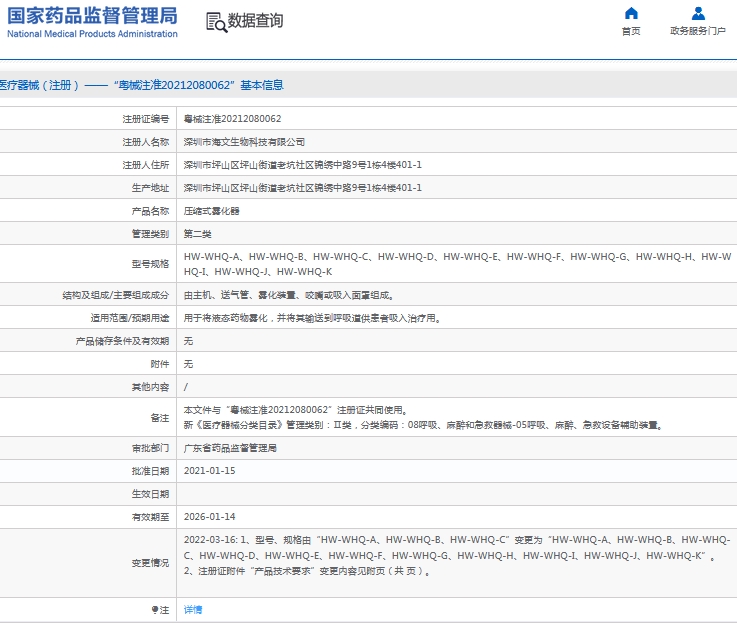This screenshot has width=737, height=623.
Task: Click the 政务服务门户 text link
Action: (698, 31)
